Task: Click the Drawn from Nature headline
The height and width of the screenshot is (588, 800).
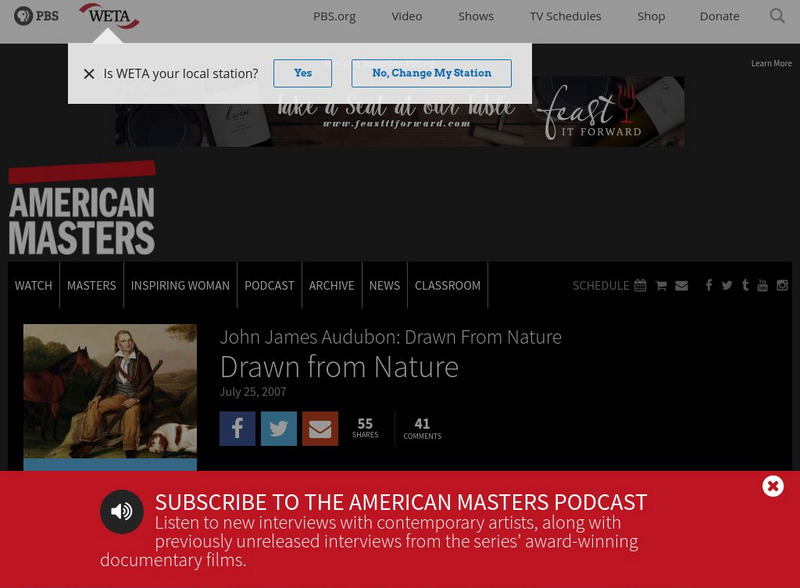Action: point(339,367)
